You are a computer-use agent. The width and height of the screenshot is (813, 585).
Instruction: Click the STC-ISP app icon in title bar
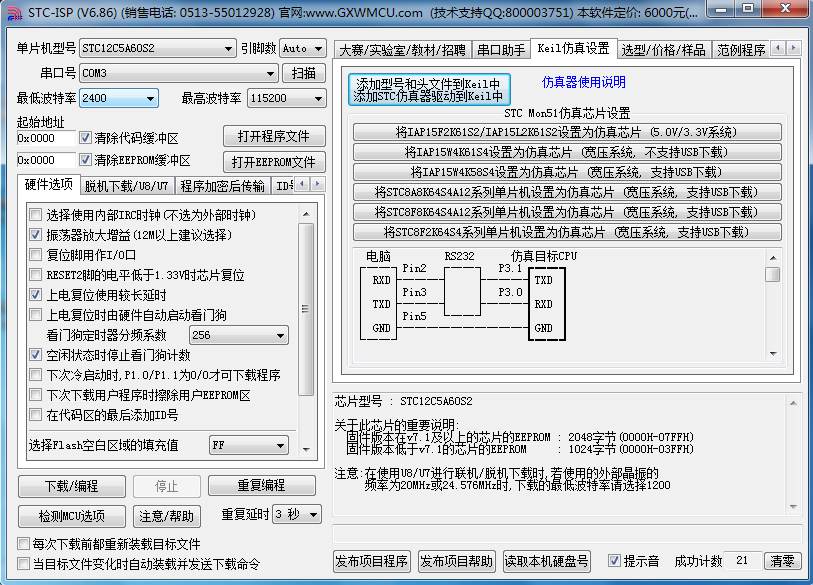pos(14,12)
